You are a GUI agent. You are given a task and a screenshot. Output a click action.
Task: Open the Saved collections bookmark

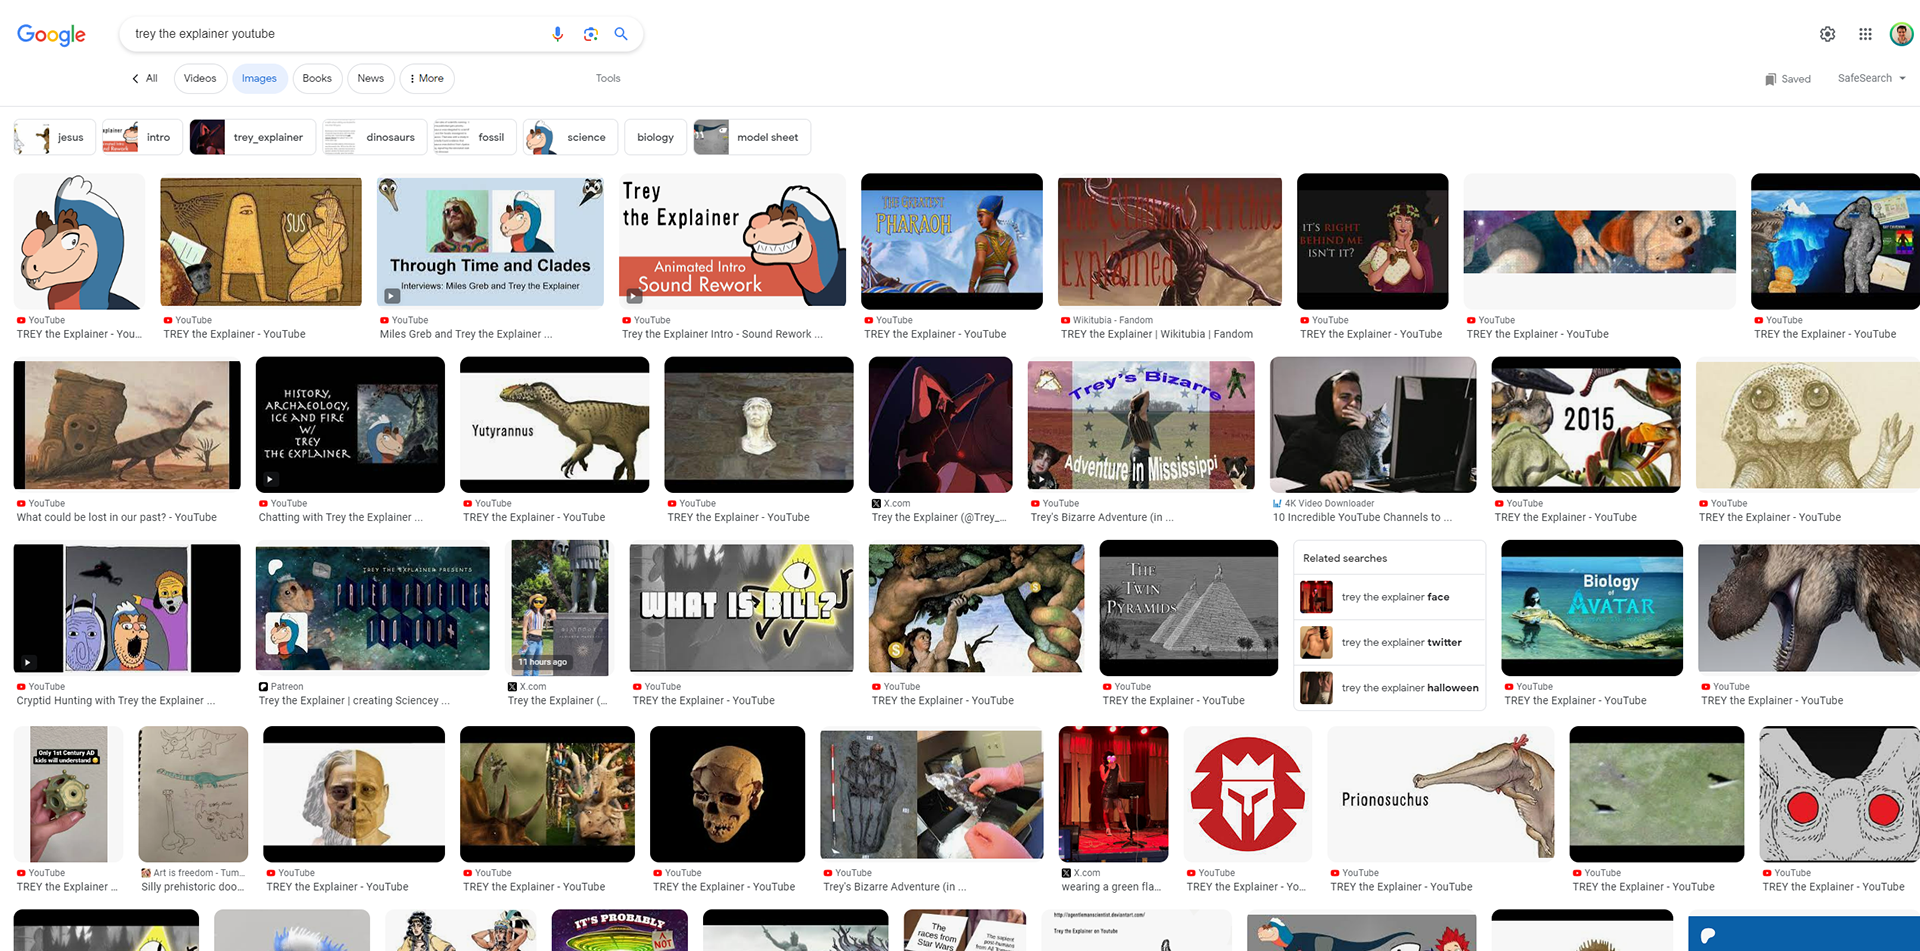(1787, 79)
